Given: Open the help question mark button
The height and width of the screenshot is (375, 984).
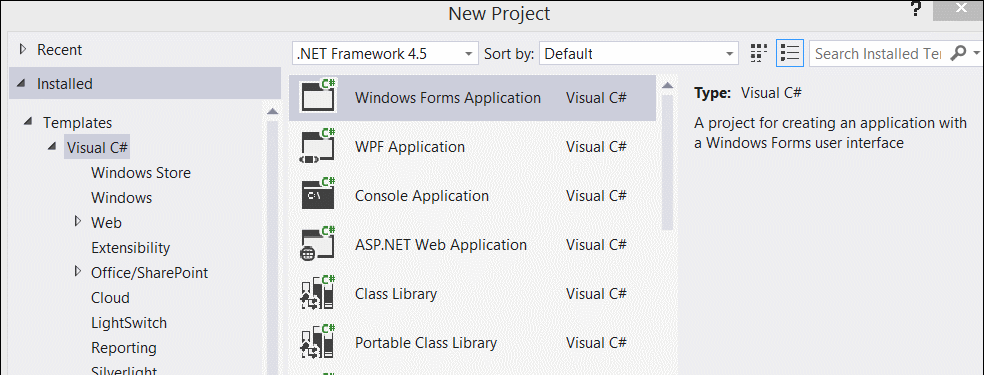Looking at the screenshot, I should click(x=916, y=9).
